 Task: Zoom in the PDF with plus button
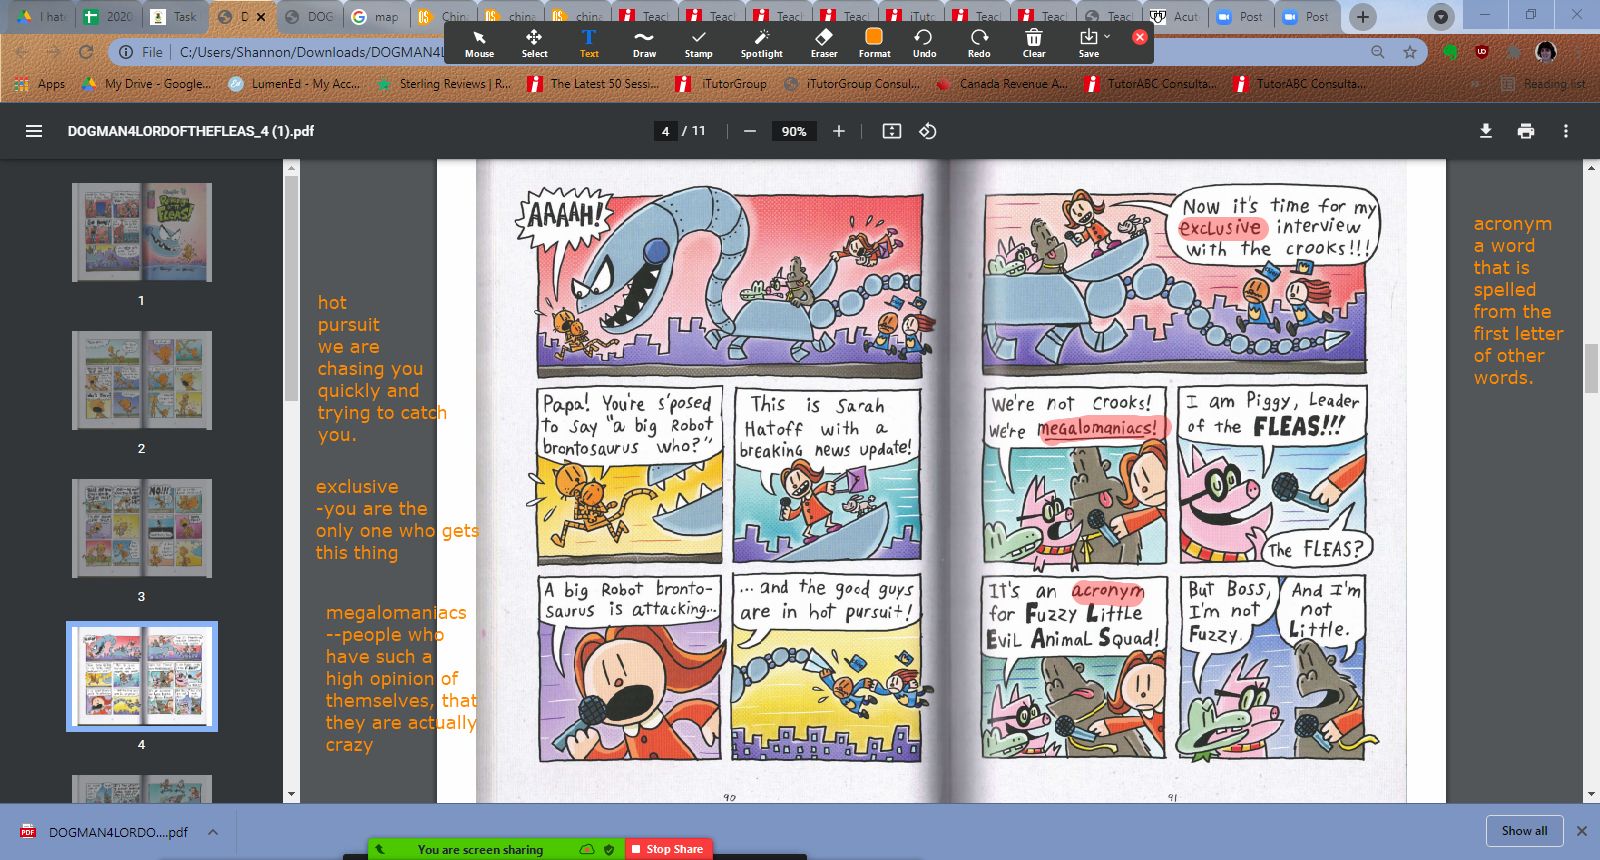[839, 131]
